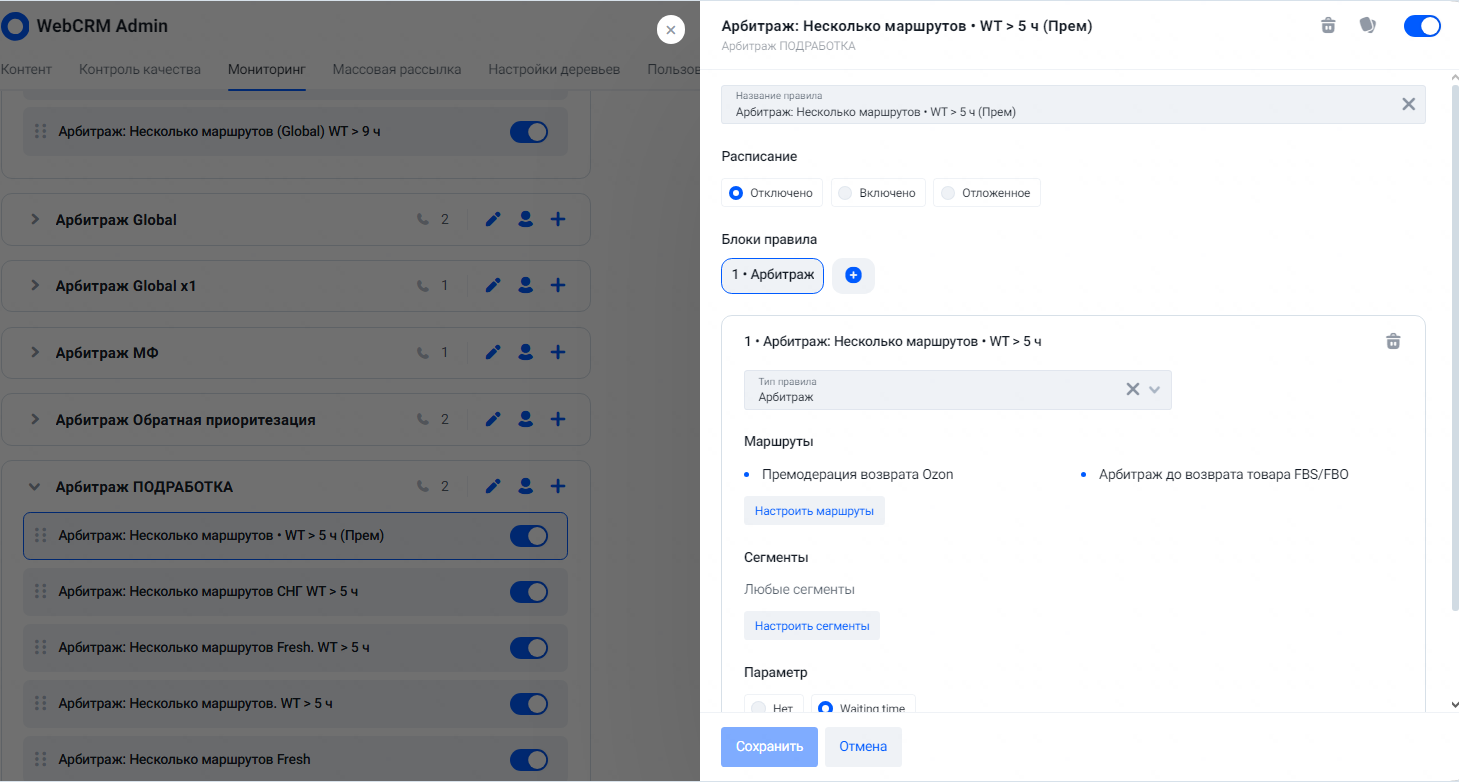Collapse the Арбитраж ПОДРАБОТКА group
1459x782 pixels.
point(35,487)
